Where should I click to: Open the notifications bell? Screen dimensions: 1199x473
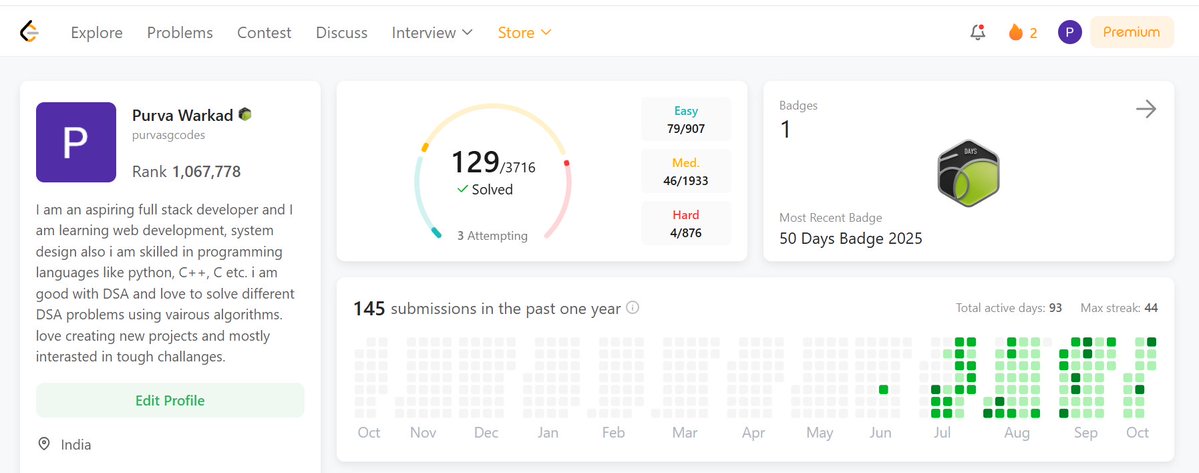coord(977,32)
